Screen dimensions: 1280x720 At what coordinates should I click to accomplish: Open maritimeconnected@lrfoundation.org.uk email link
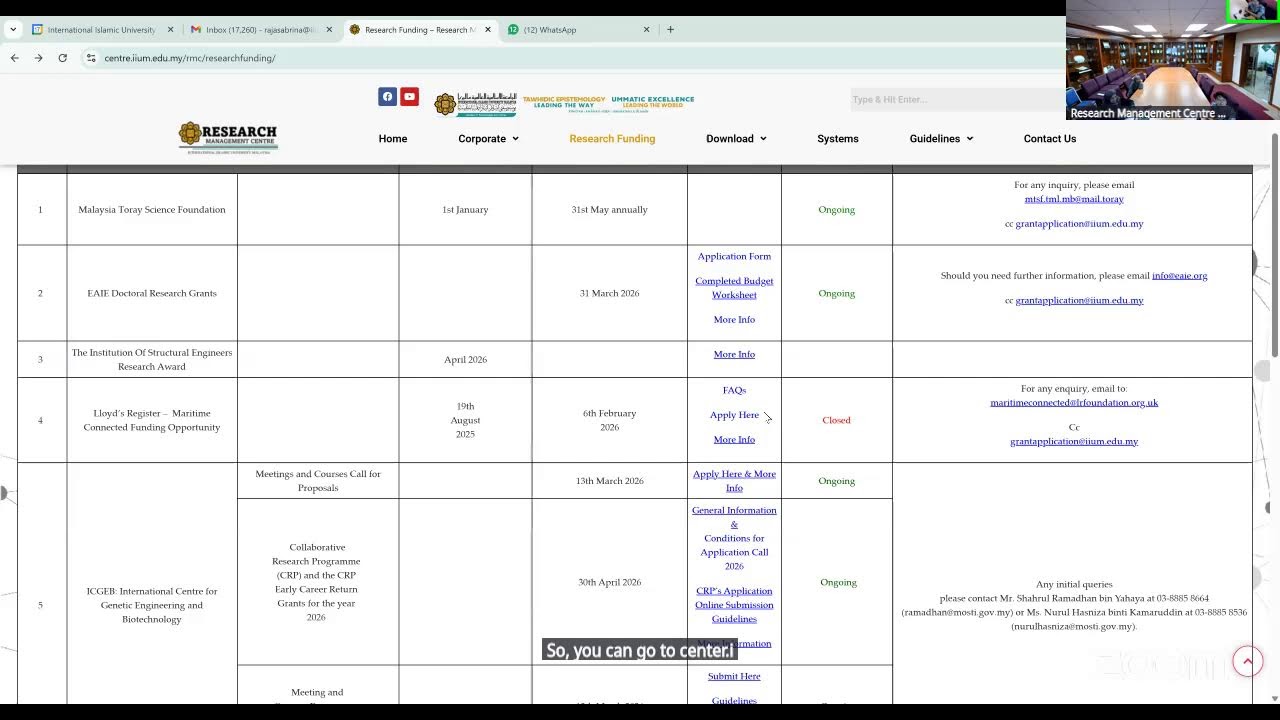point(1074,403)
